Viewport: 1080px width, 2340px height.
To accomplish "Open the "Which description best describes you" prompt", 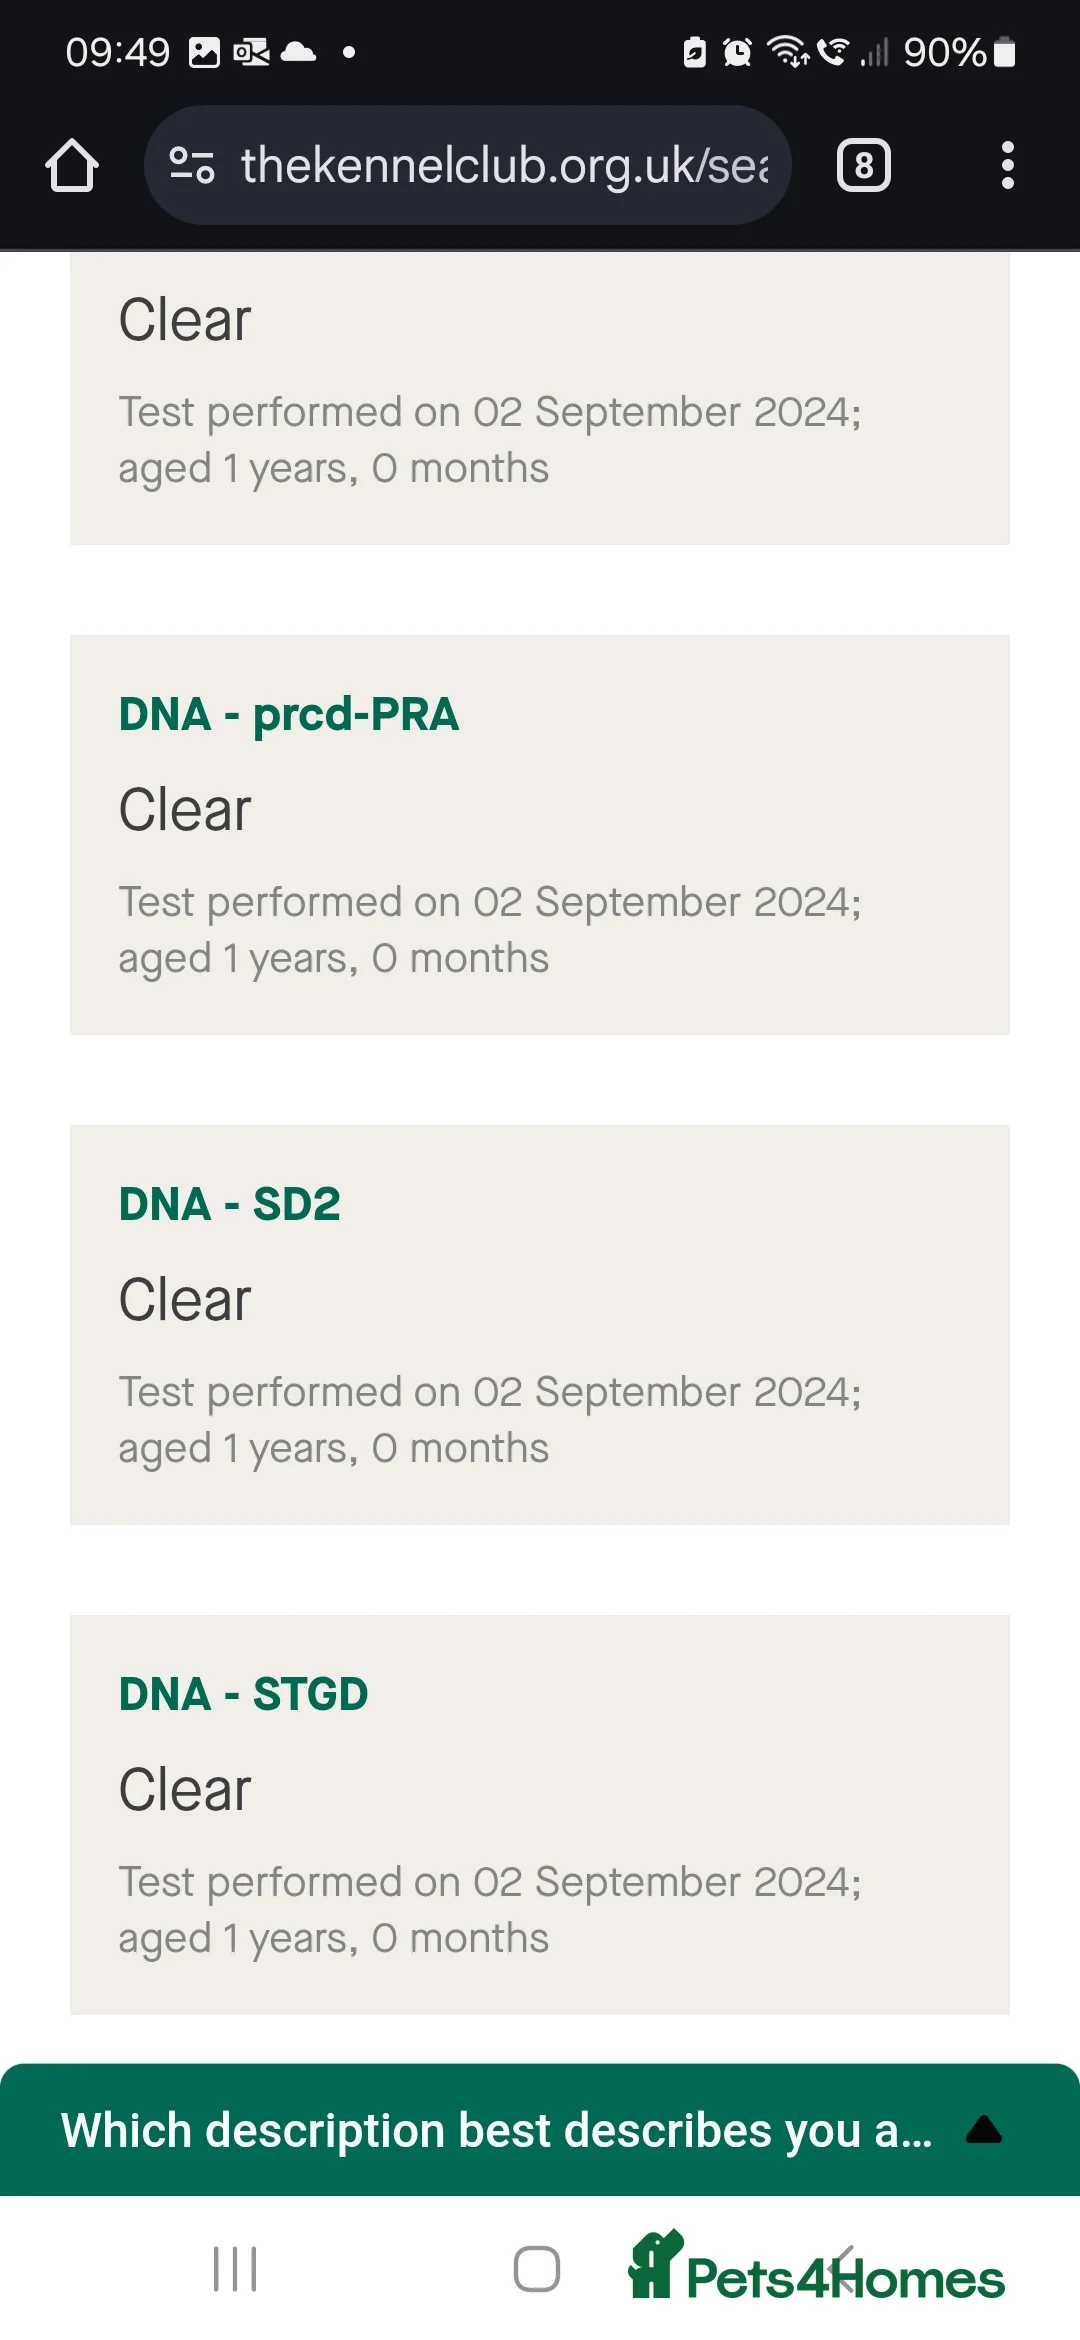I will point(496,2130).
